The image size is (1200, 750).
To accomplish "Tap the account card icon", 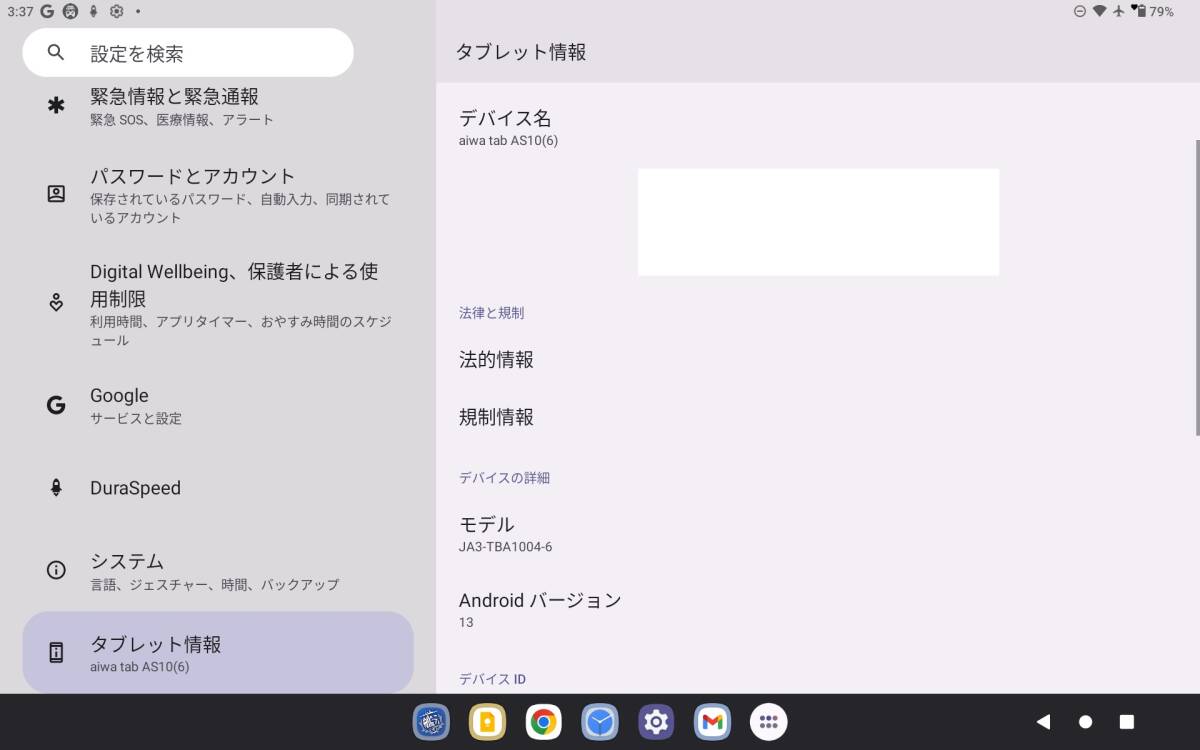I will [x=56, y=194].
